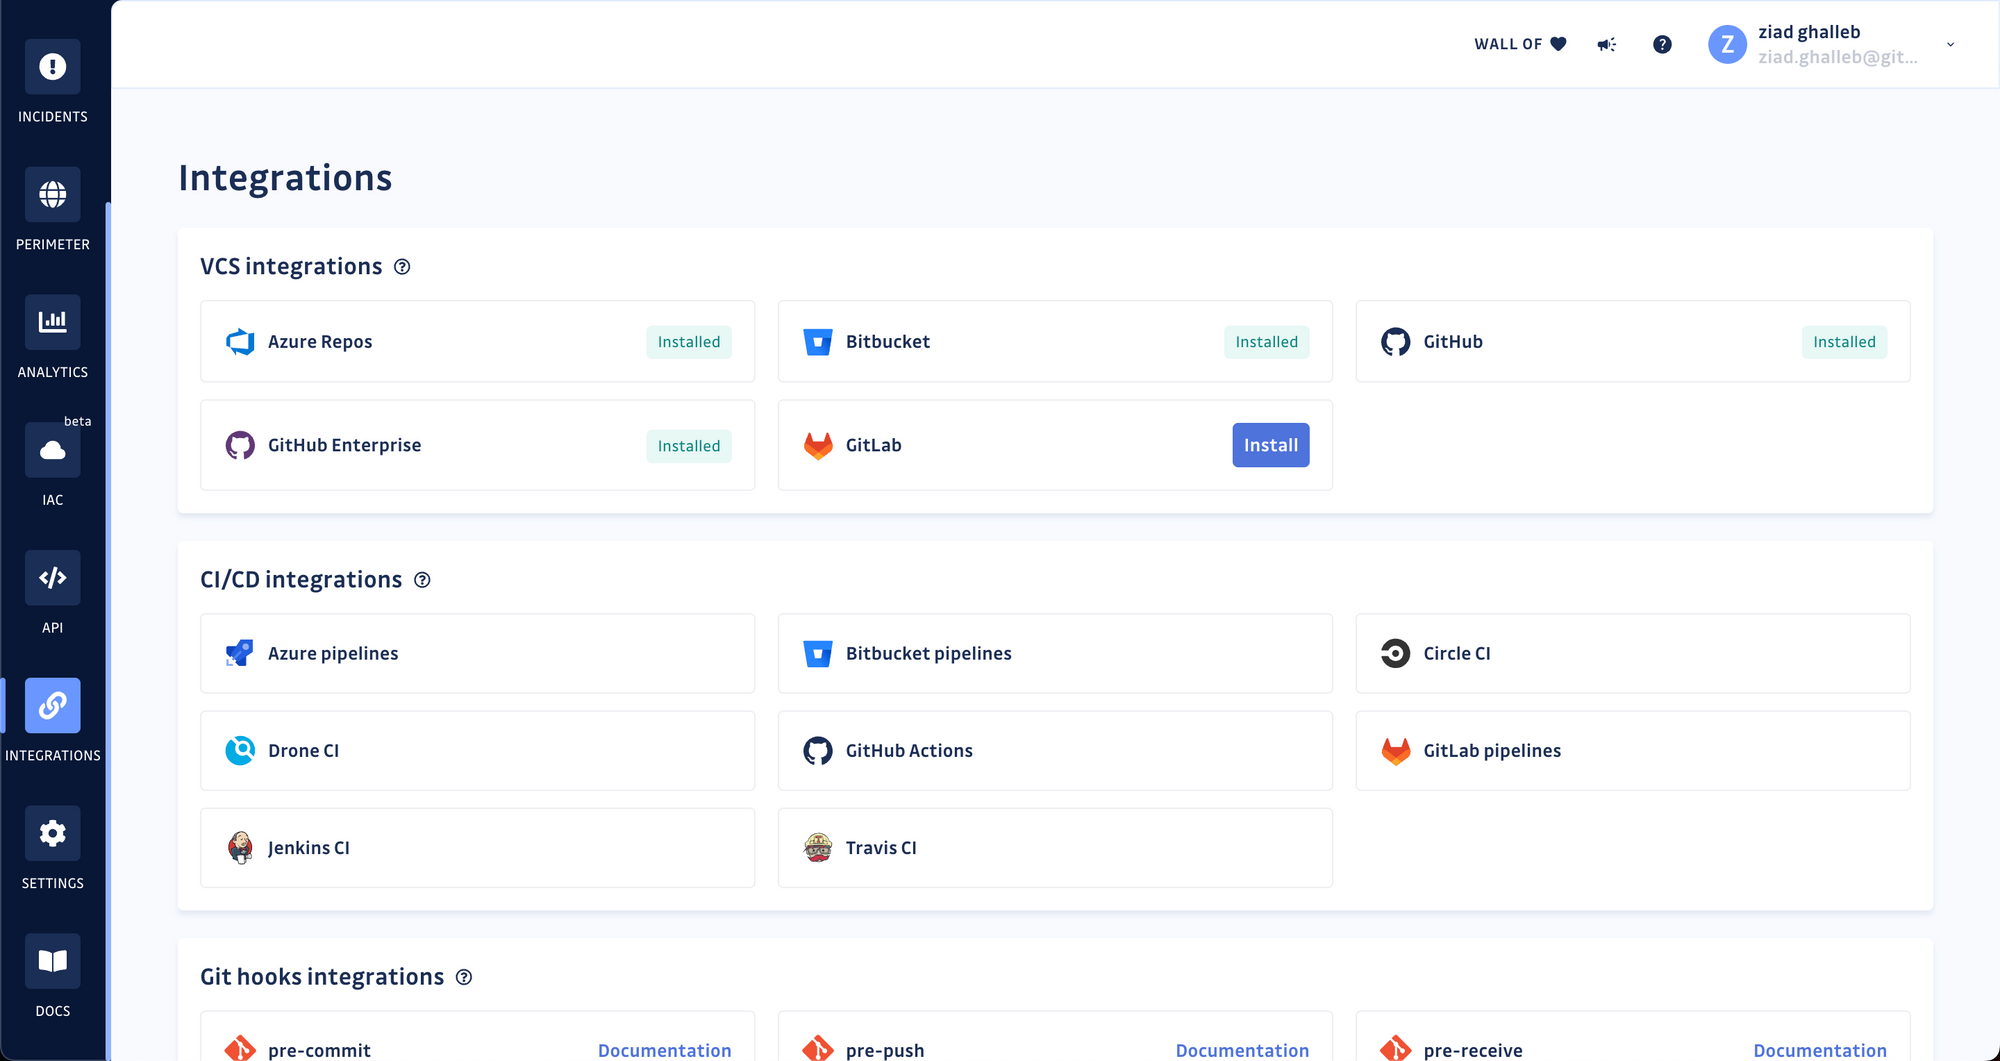Image resolution: width=2000 pixels, height=1061 pixels.
Task: Click the announcements megaphone icon
Action: (1606, 44)
